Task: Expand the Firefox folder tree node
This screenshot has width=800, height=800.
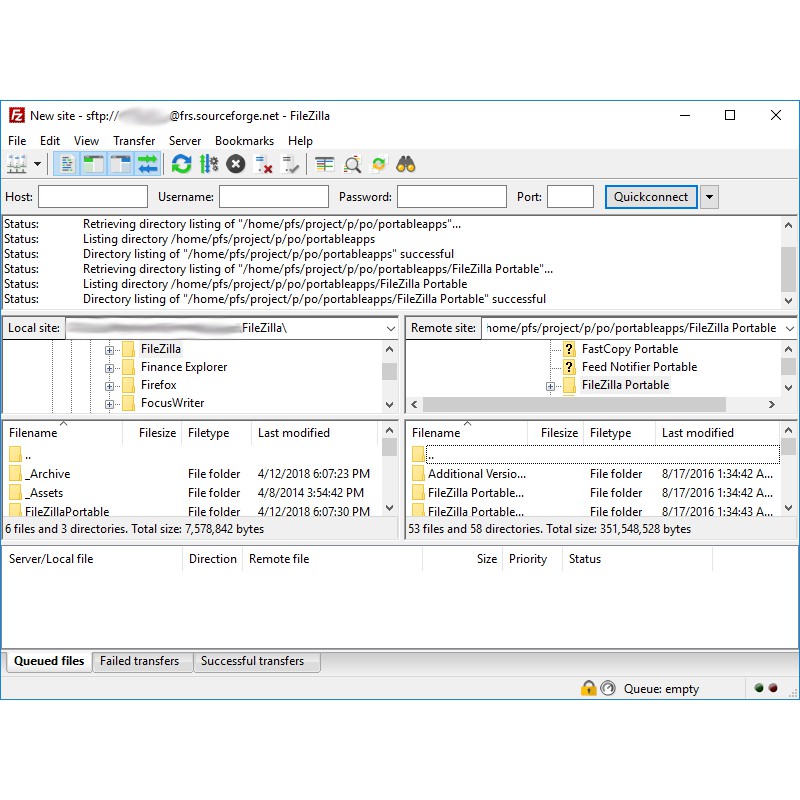Action: (x=110, y=385)
